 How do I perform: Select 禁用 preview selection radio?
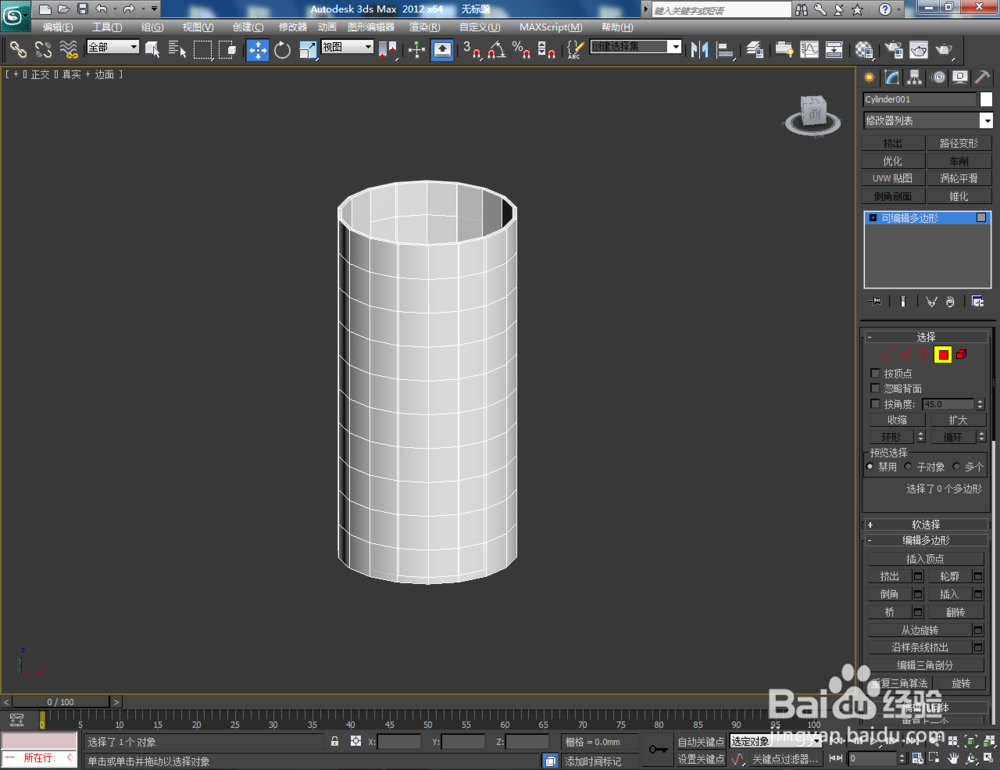coord(870,466)
